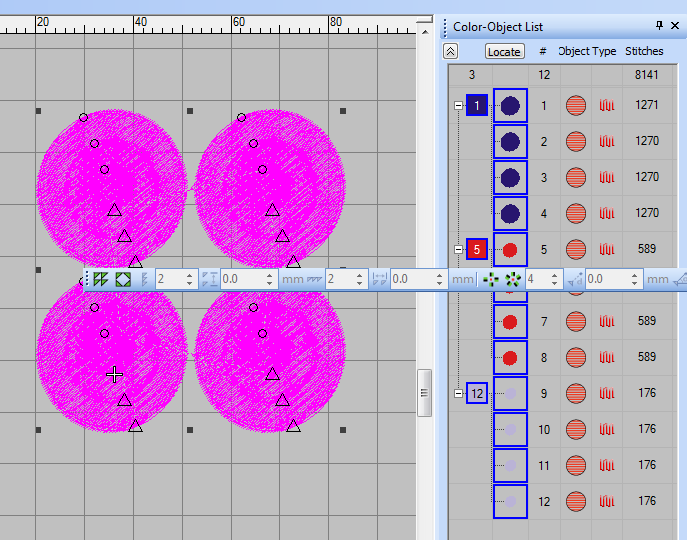Select object 1 thumbnail in list
The height and width of the screenshot is (540, 687).
tap(510, 106)
